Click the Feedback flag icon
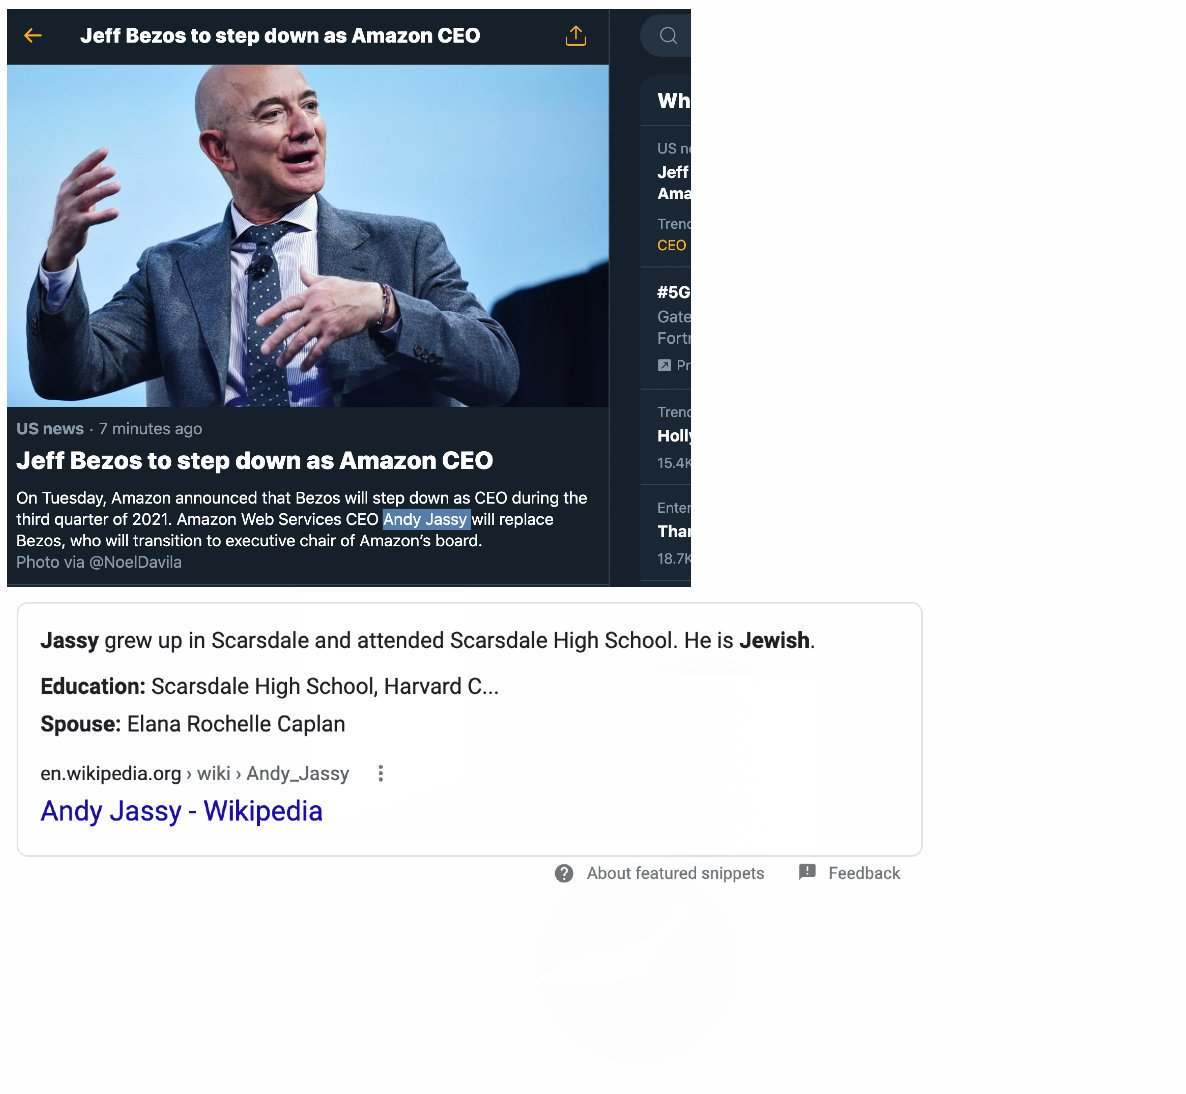Screen dimensions: 1186x1094 click(x=807, y=872)
